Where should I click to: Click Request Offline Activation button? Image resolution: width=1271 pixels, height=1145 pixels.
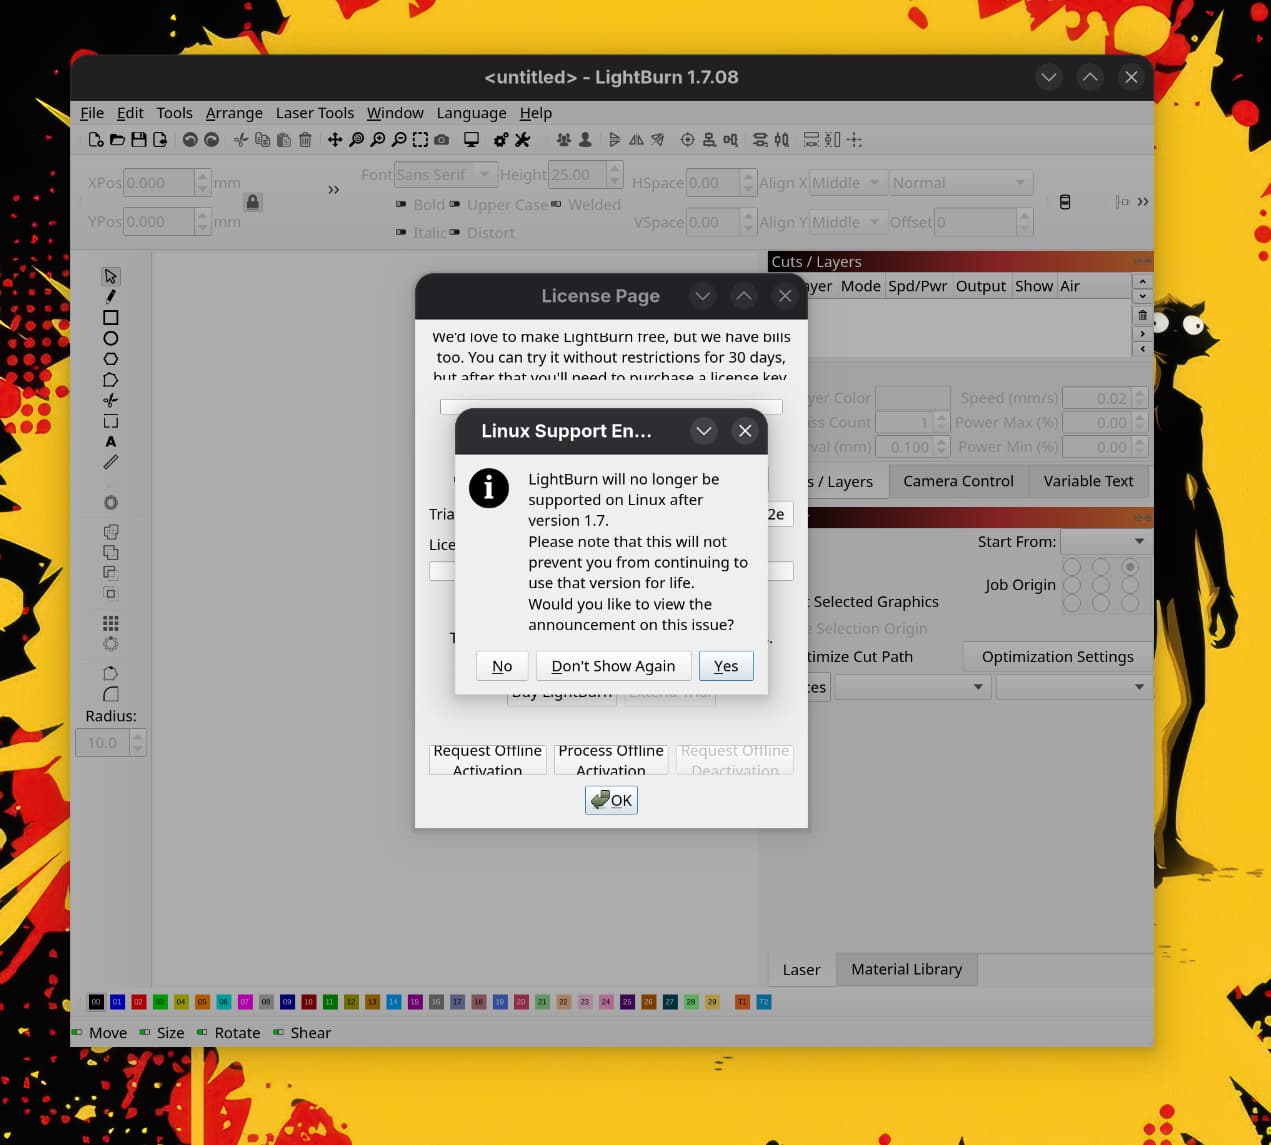pyautogui.click(x=487, y=760)
